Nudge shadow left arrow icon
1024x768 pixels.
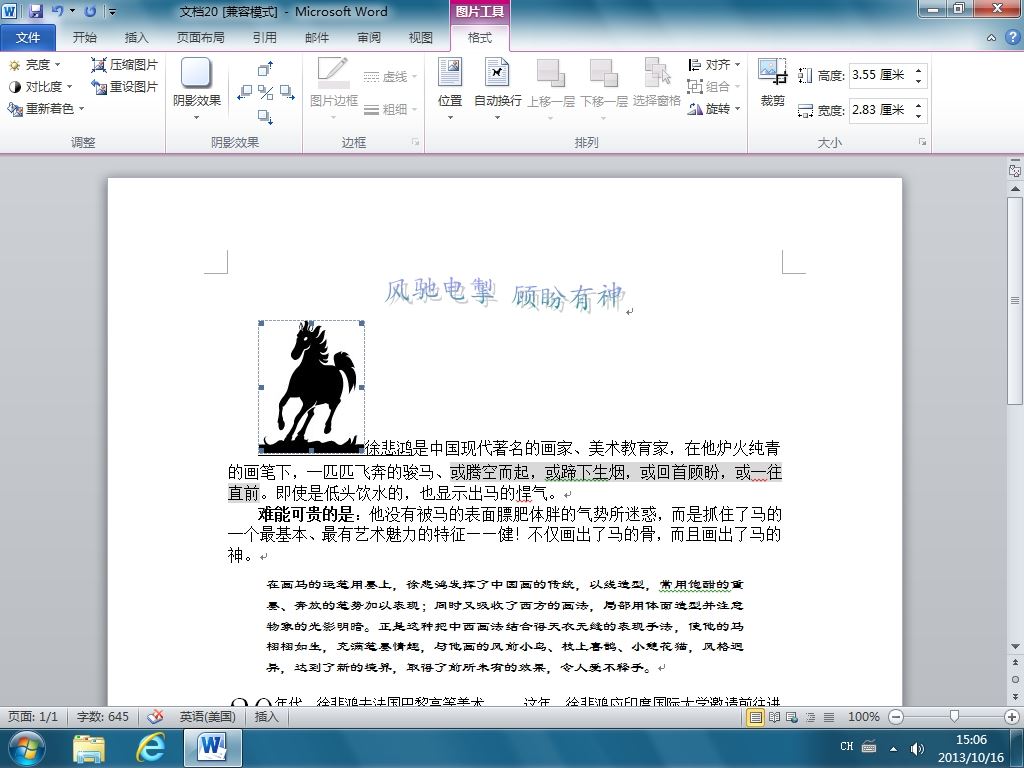(245, 92)
